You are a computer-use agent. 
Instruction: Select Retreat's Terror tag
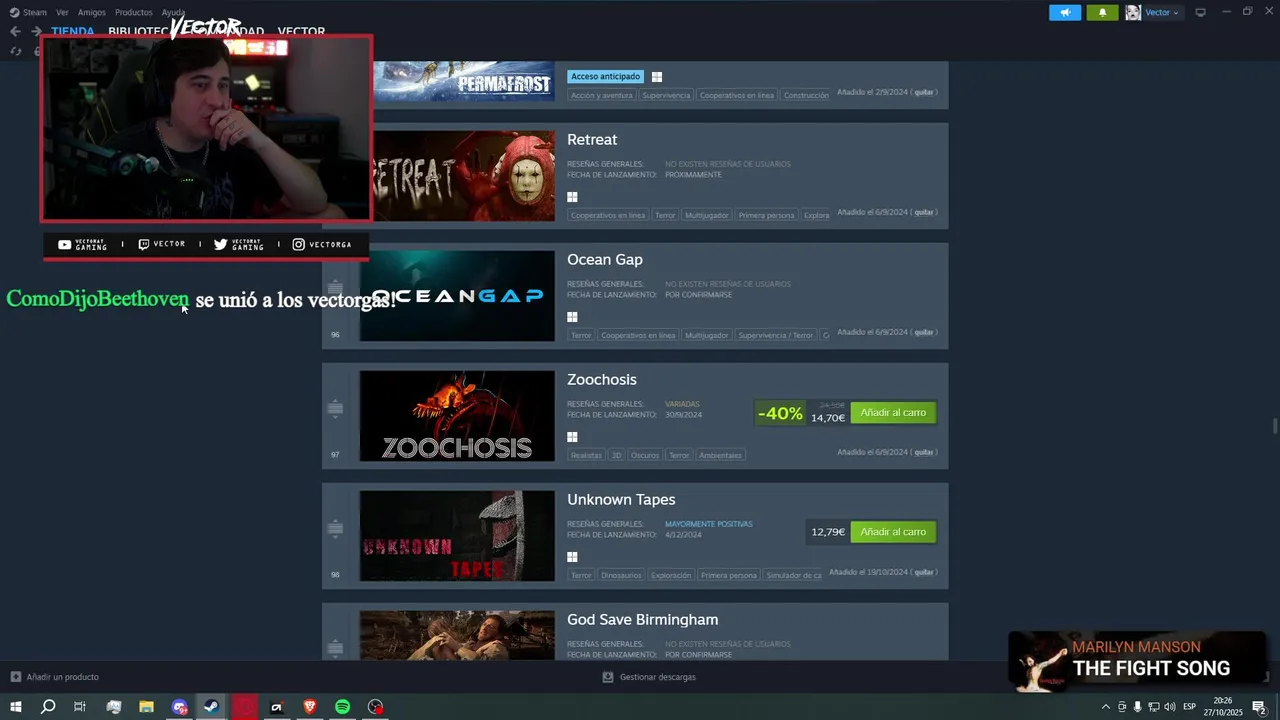point(665,215)
